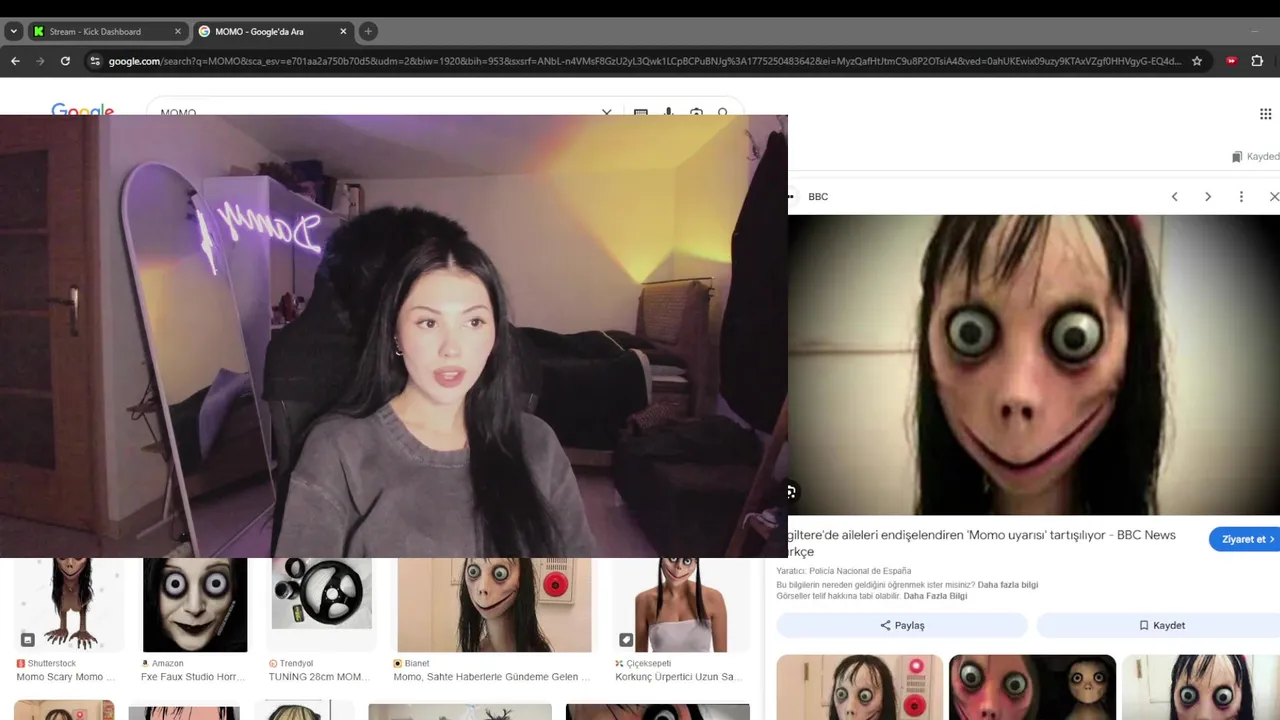Open first Daha fazla bilgi link
This screenshot has height=720, width=1280.
click(1008, 585)
